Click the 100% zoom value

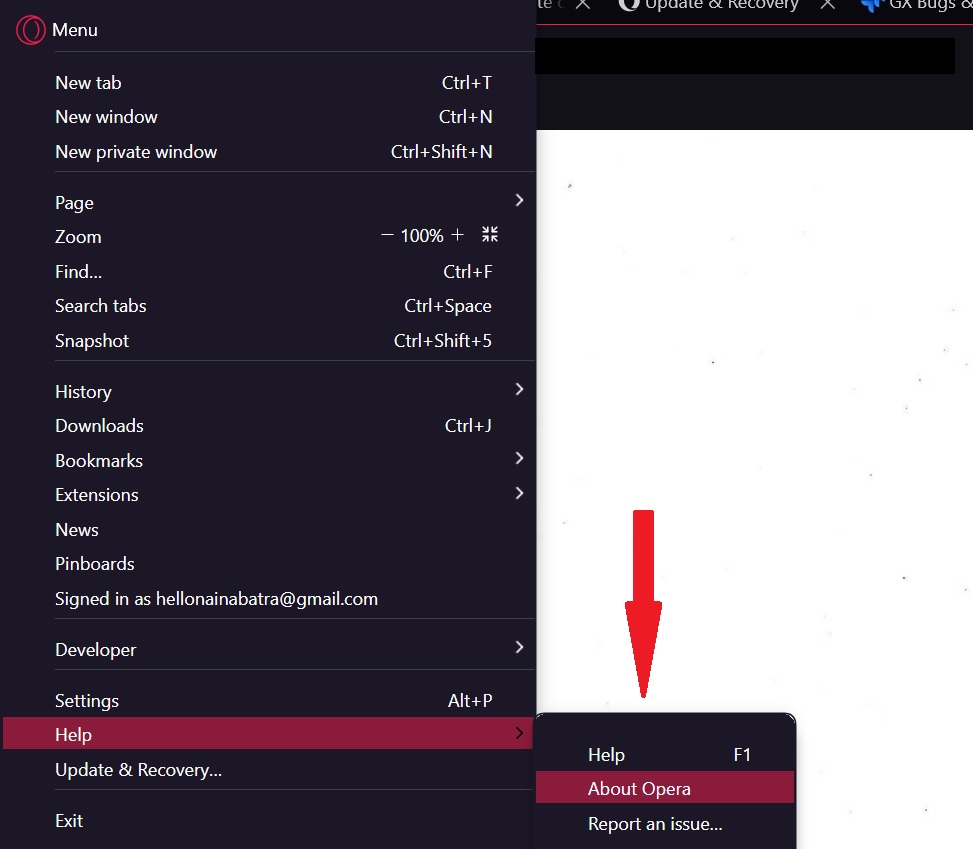[x=422, y=236]
